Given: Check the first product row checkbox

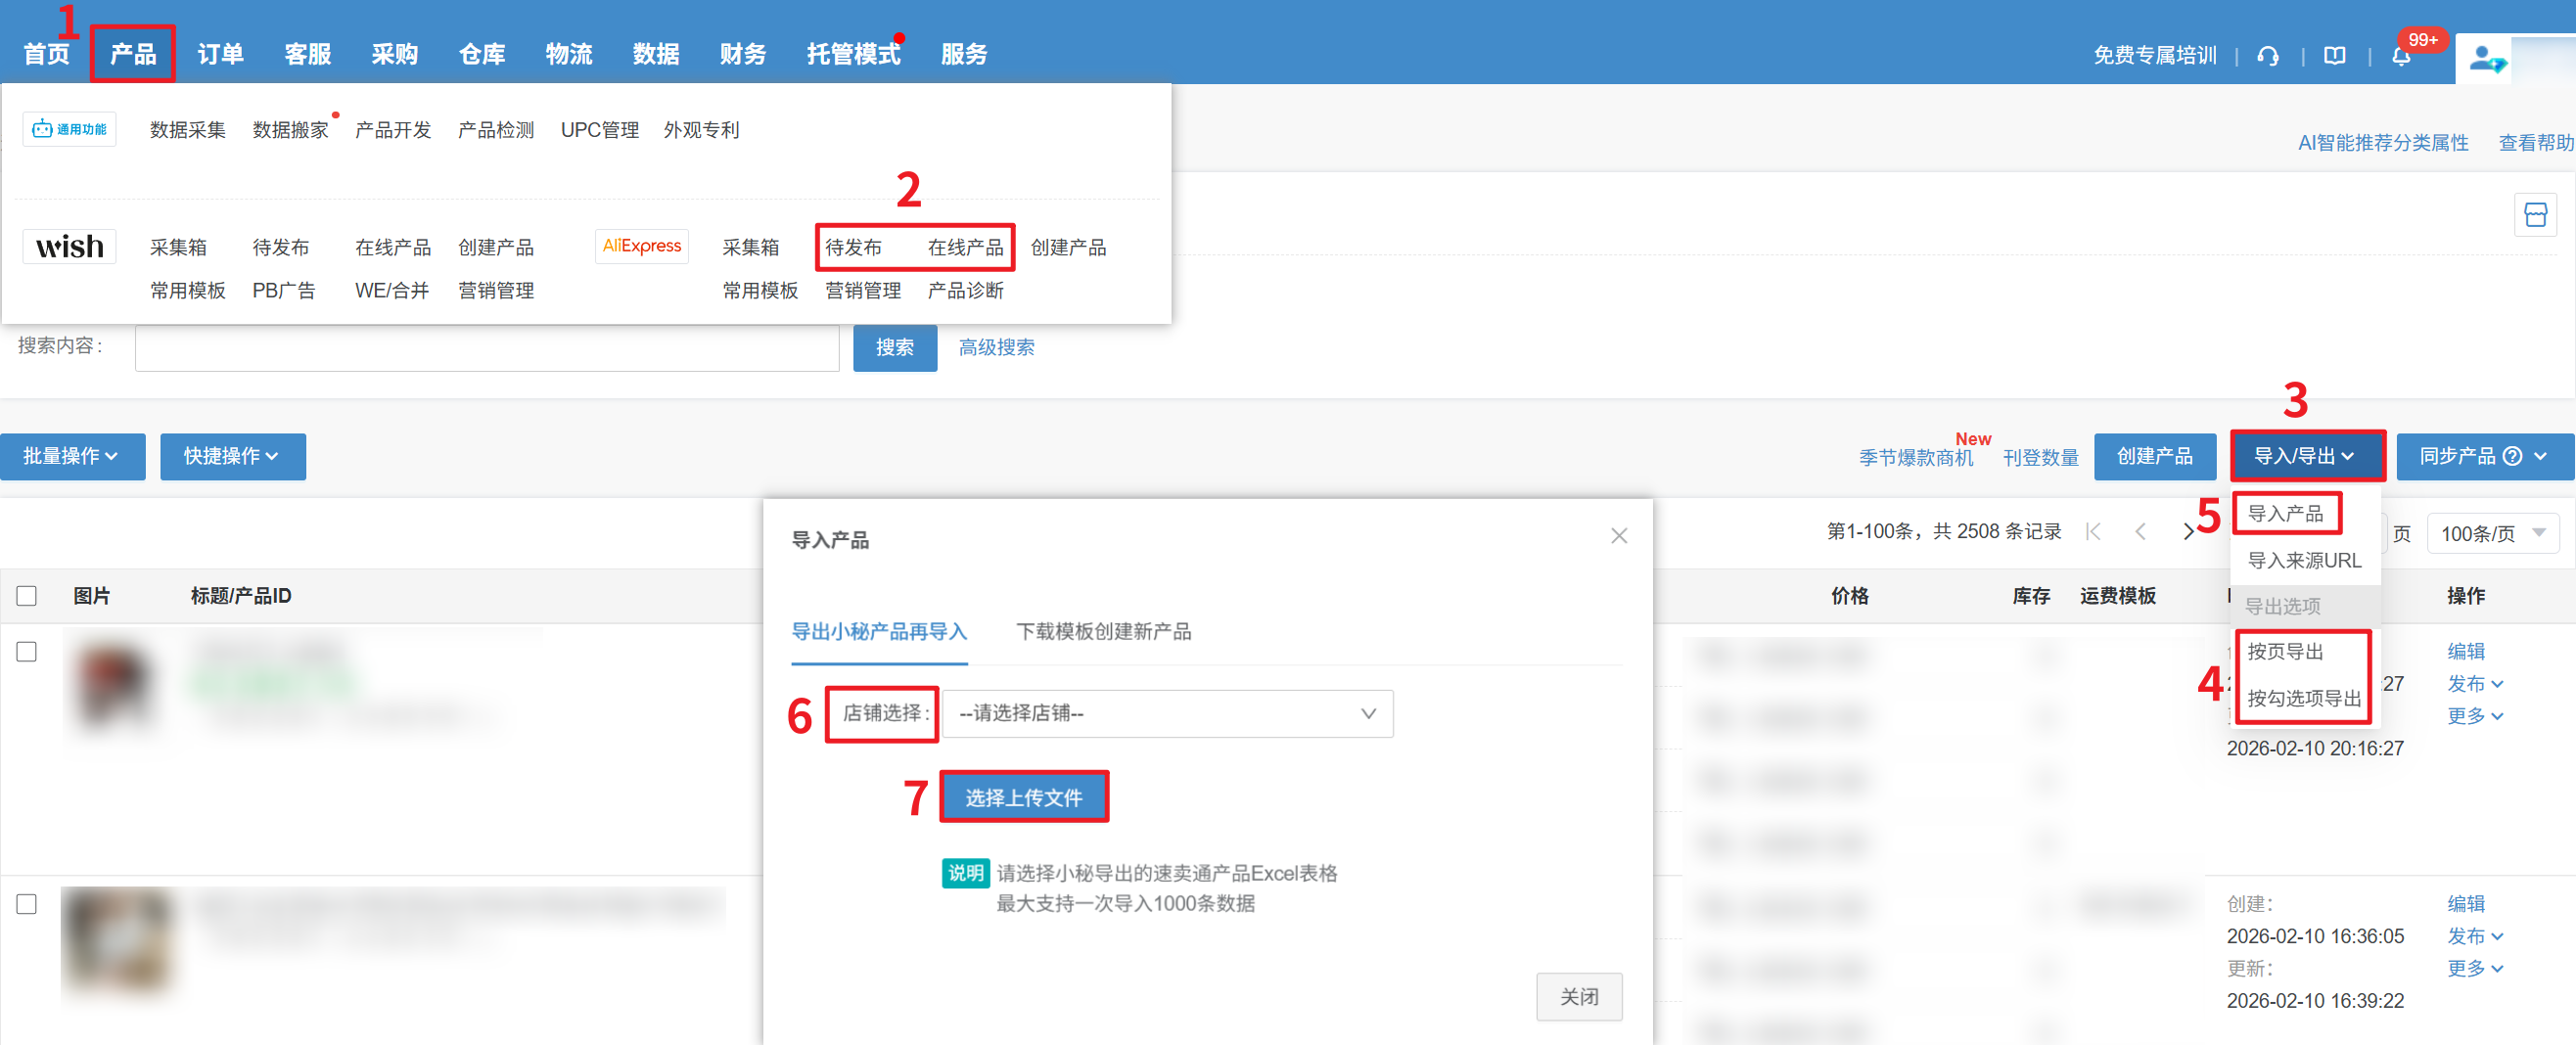Looking at the screenshot, I should point(27,652).
